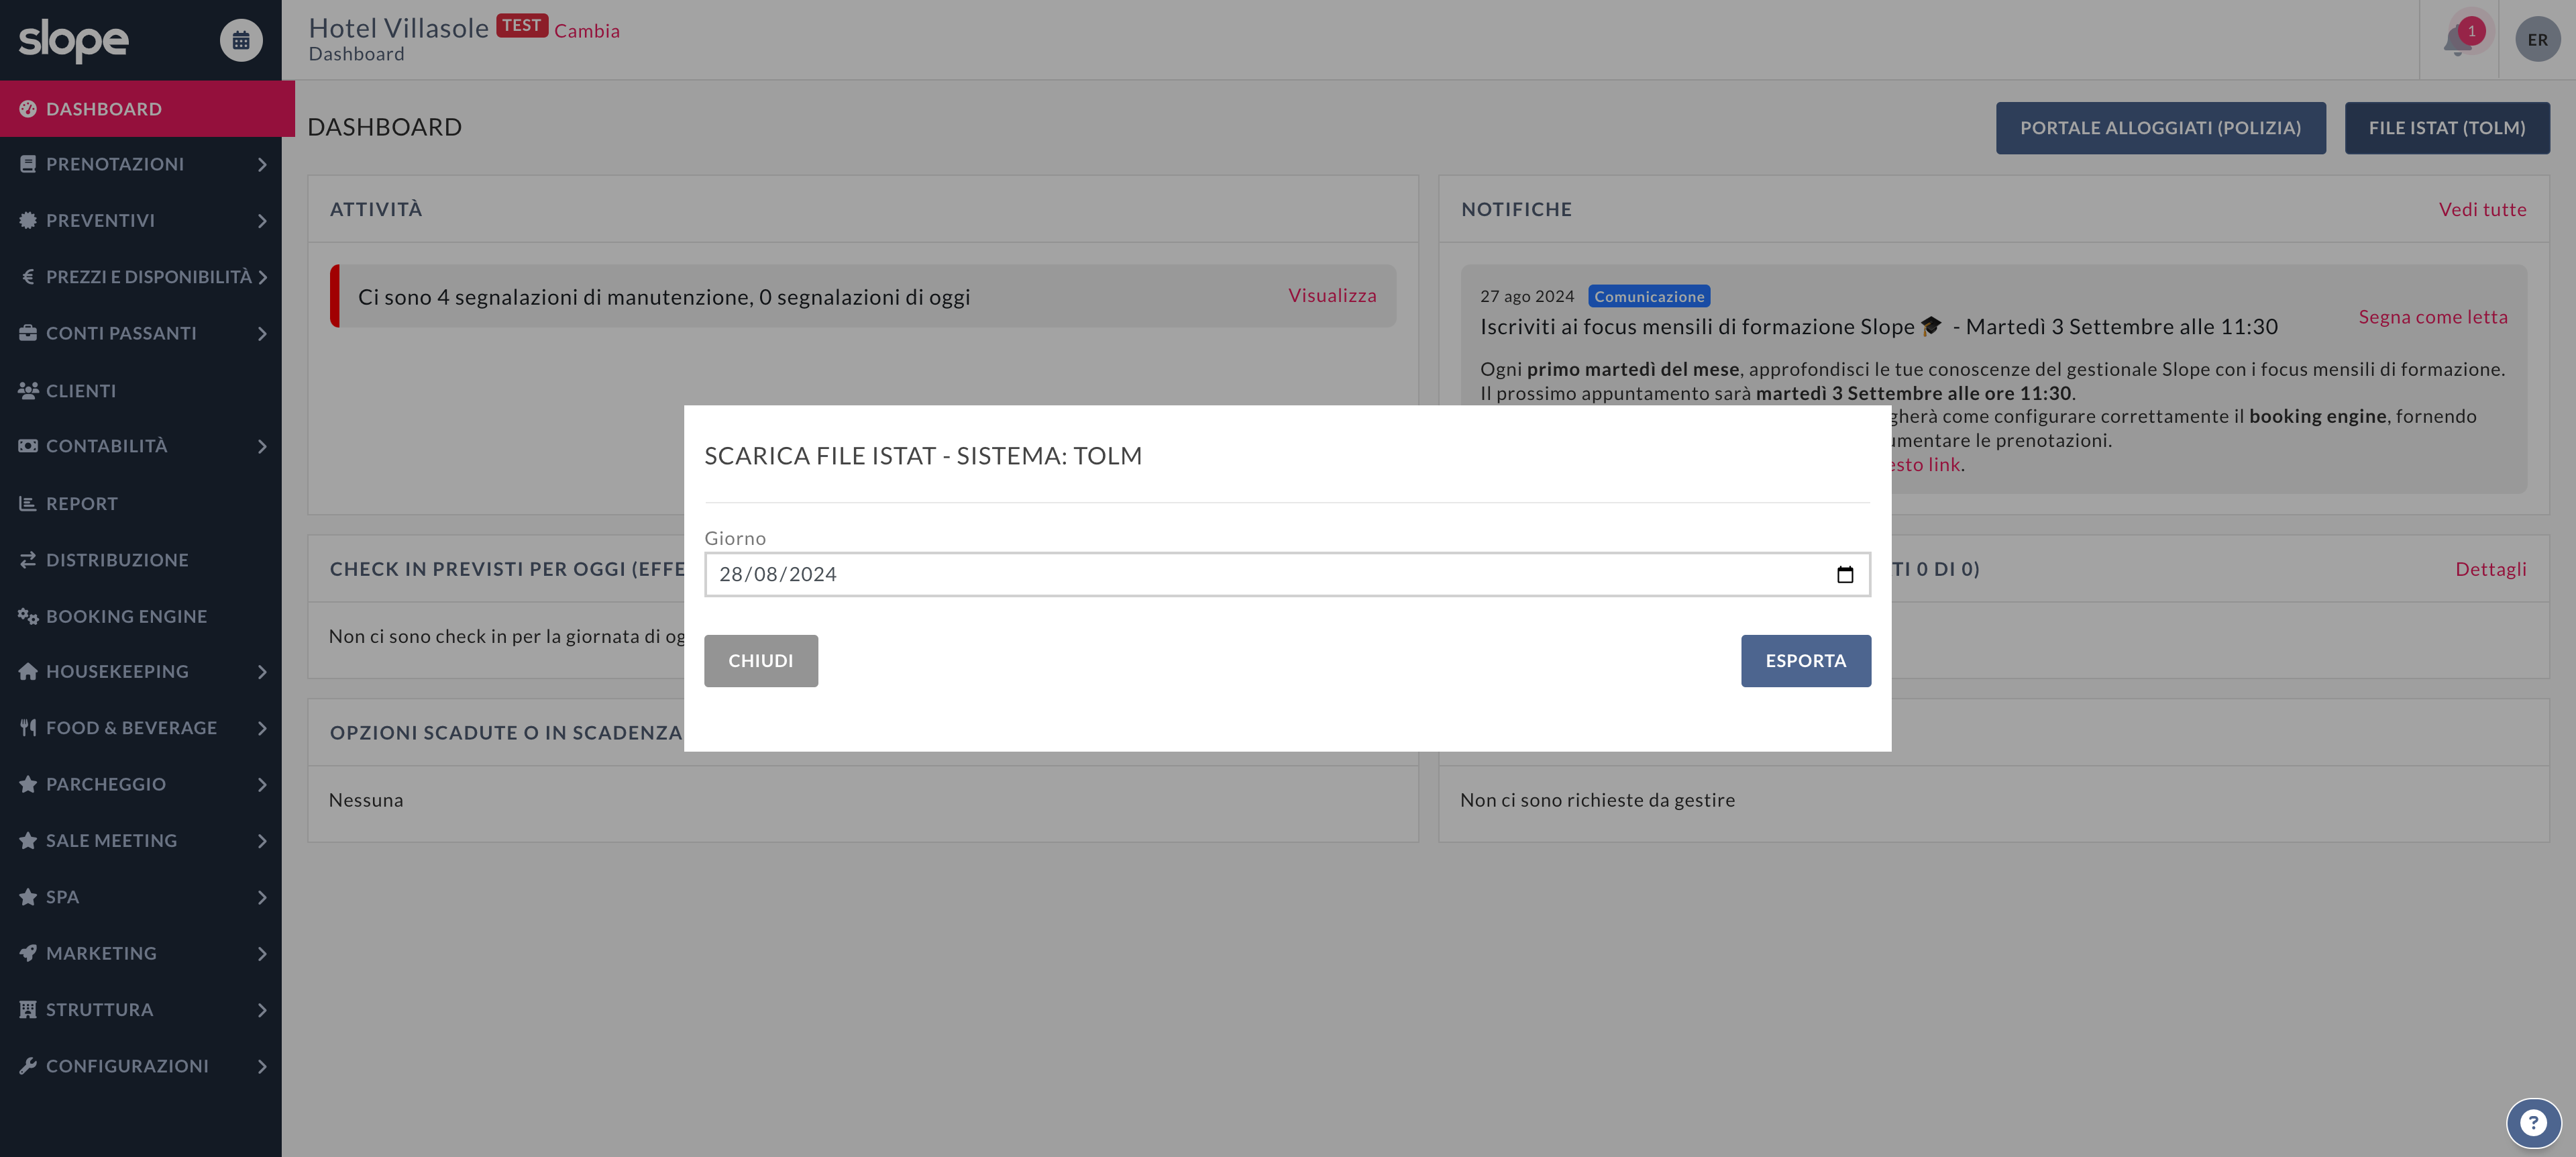Click the Cambia hotel link
The image size is (2576, 1157).
click(587, 31)
